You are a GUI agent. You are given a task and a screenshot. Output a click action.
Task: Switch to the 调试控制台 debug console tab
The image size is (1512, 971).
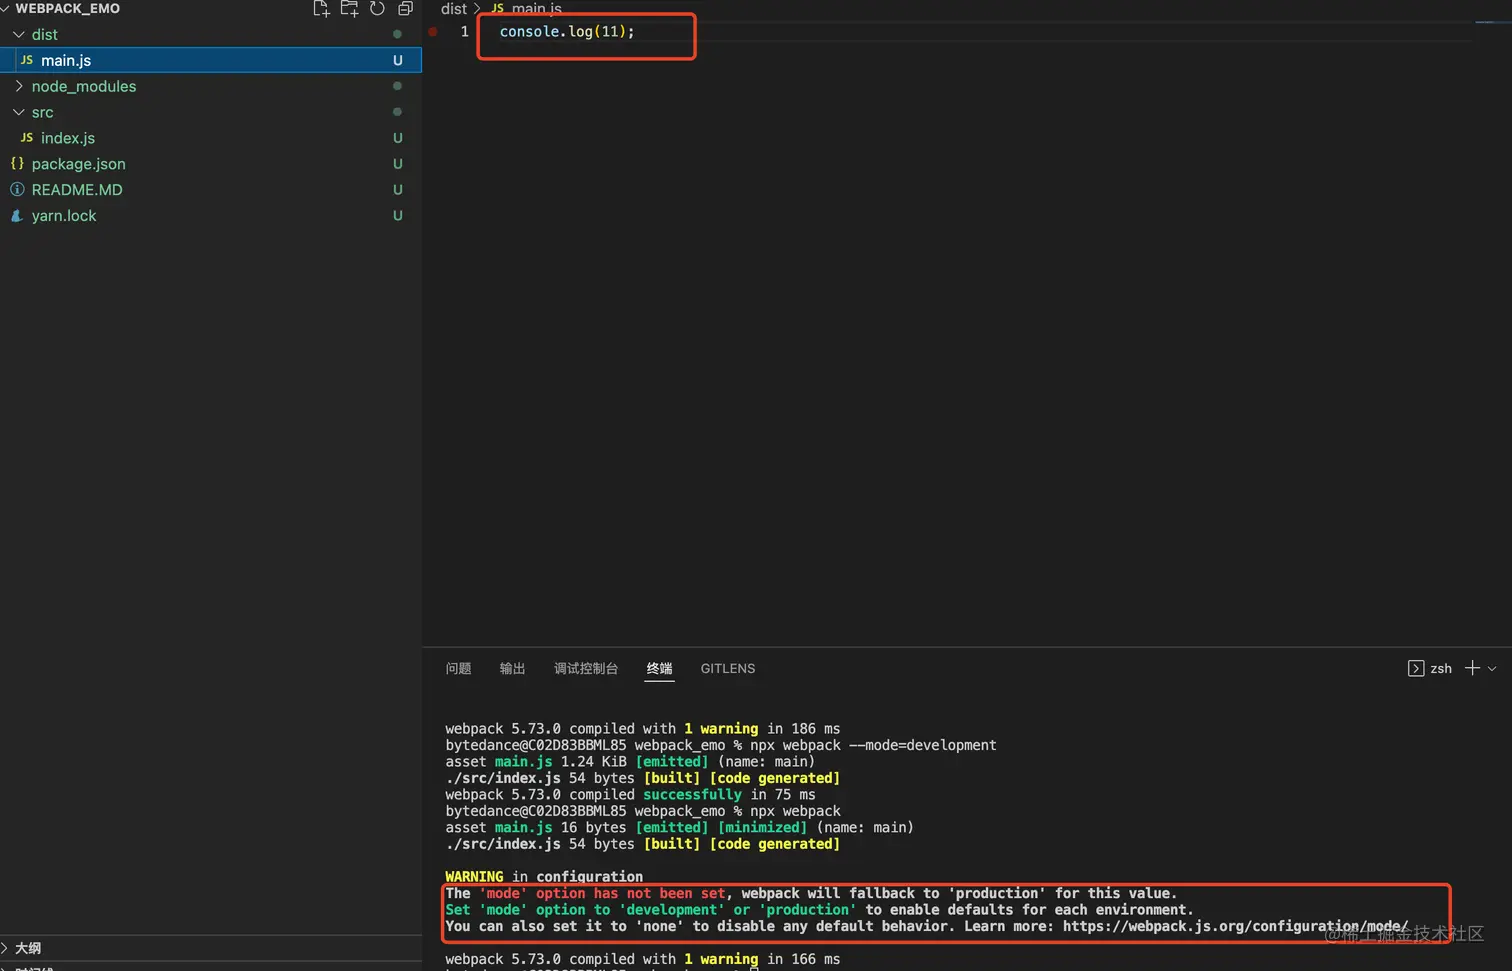point(586,668)
